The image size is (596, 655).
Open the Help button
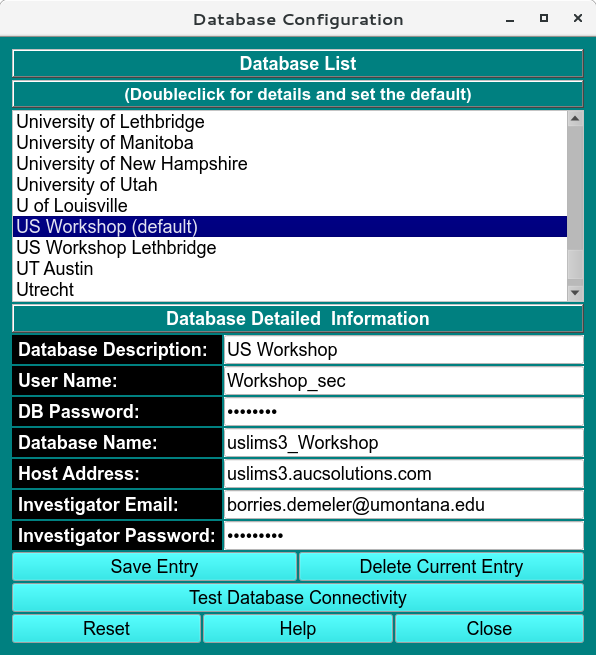pos(298,629)
